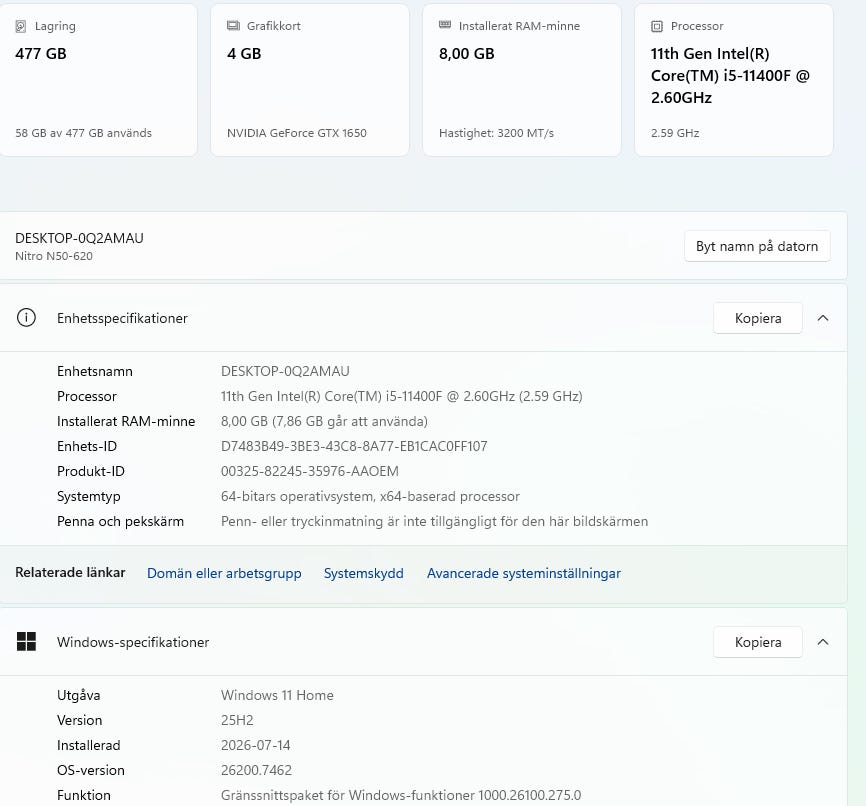Click the Enhetsnamn value DESKTOP-0Q2AMAU
This screenshot has height=806, width=866.
coord(285,371)
